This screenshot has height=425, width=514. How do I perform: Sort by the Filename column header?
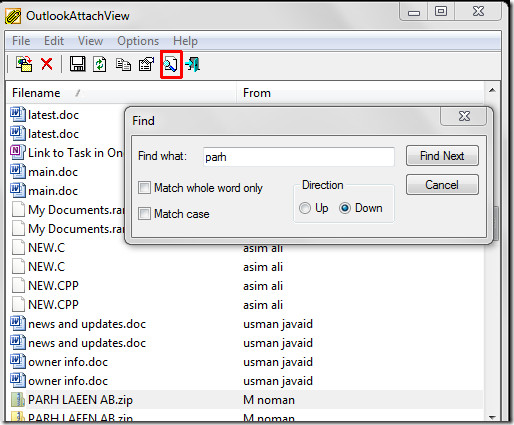121,93
